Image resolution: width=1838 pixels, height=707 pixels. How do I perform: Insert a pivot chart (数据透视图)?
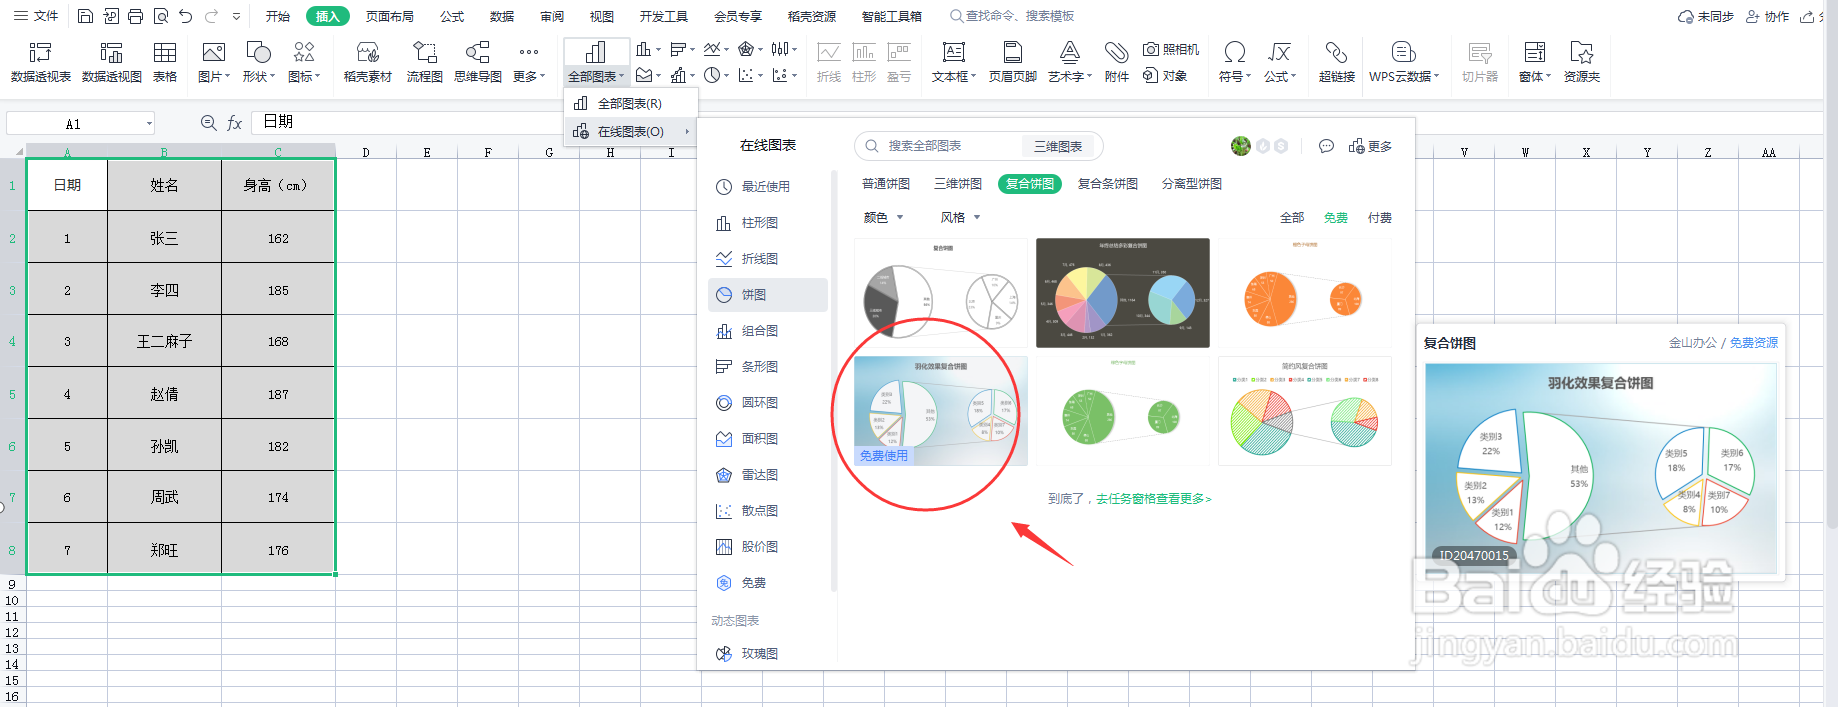pos(111,62)
